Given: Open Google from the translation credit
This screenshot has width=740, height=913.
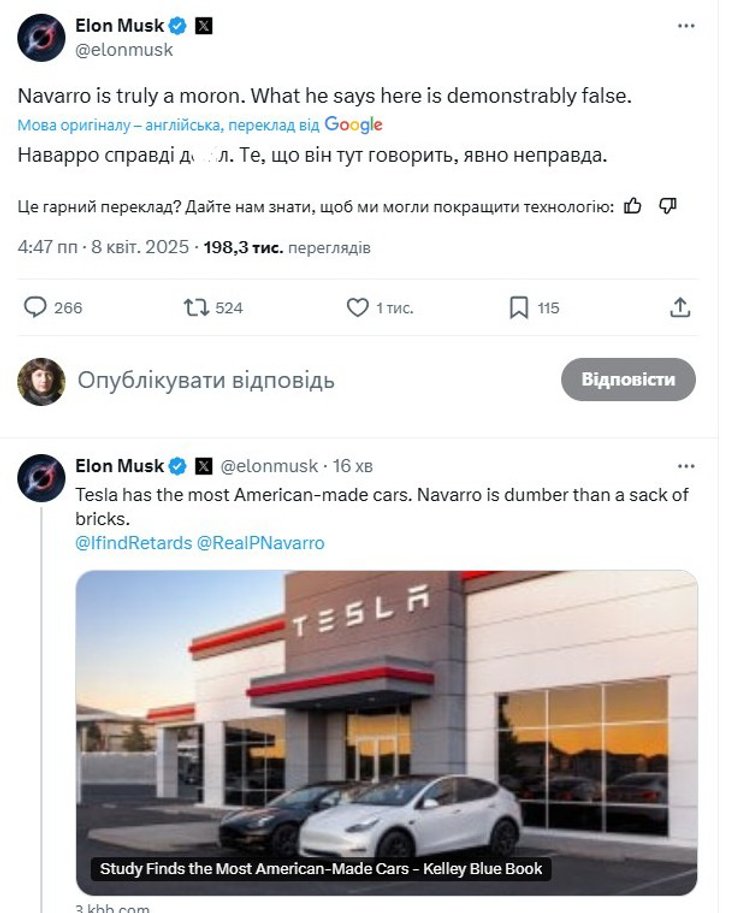Looking at the screenshot, I should 352,122.
